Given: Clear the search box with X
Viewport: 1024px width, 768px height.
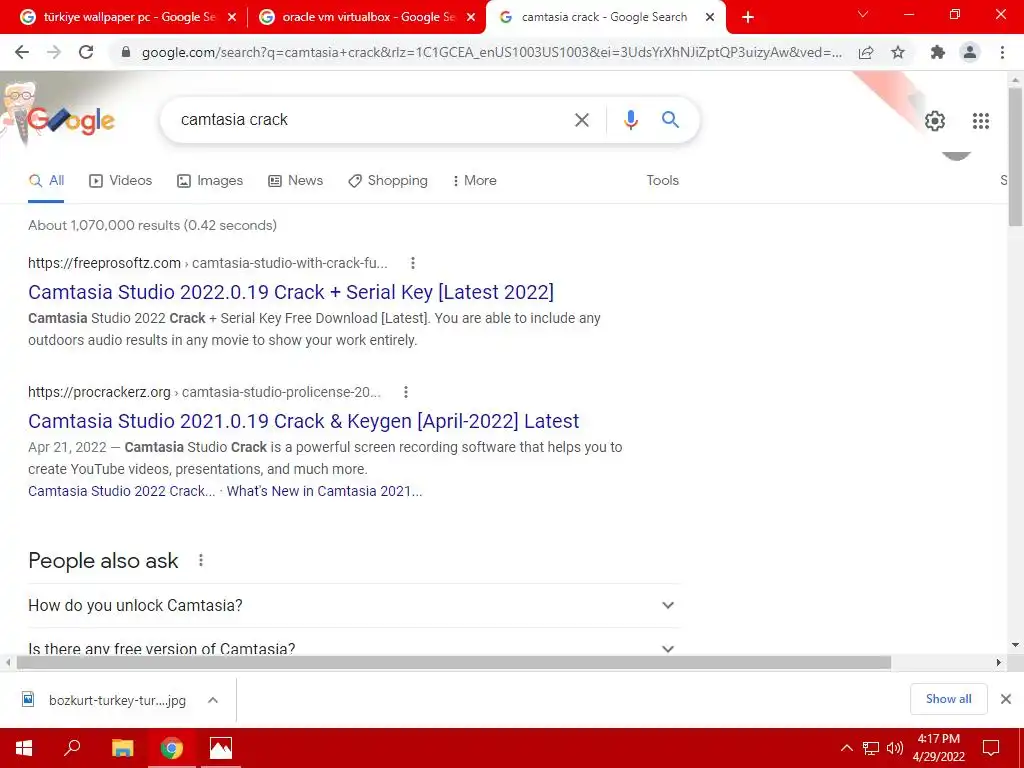Looking at the screenshot, I should (582, 120).
